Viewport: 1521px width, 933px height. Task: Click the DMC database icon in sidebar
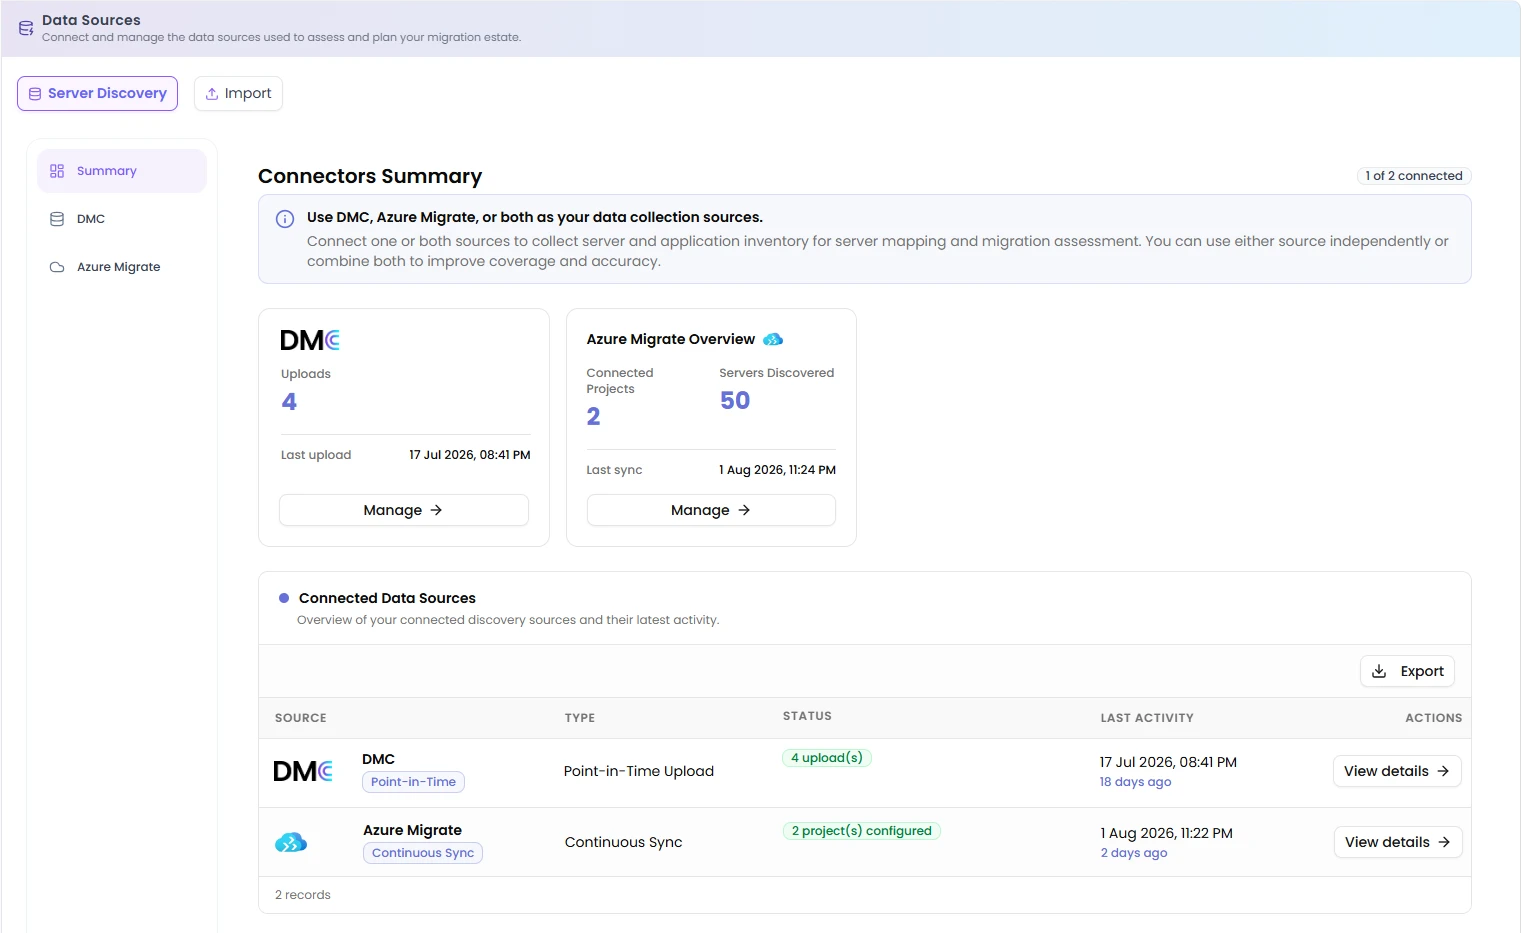57,219
